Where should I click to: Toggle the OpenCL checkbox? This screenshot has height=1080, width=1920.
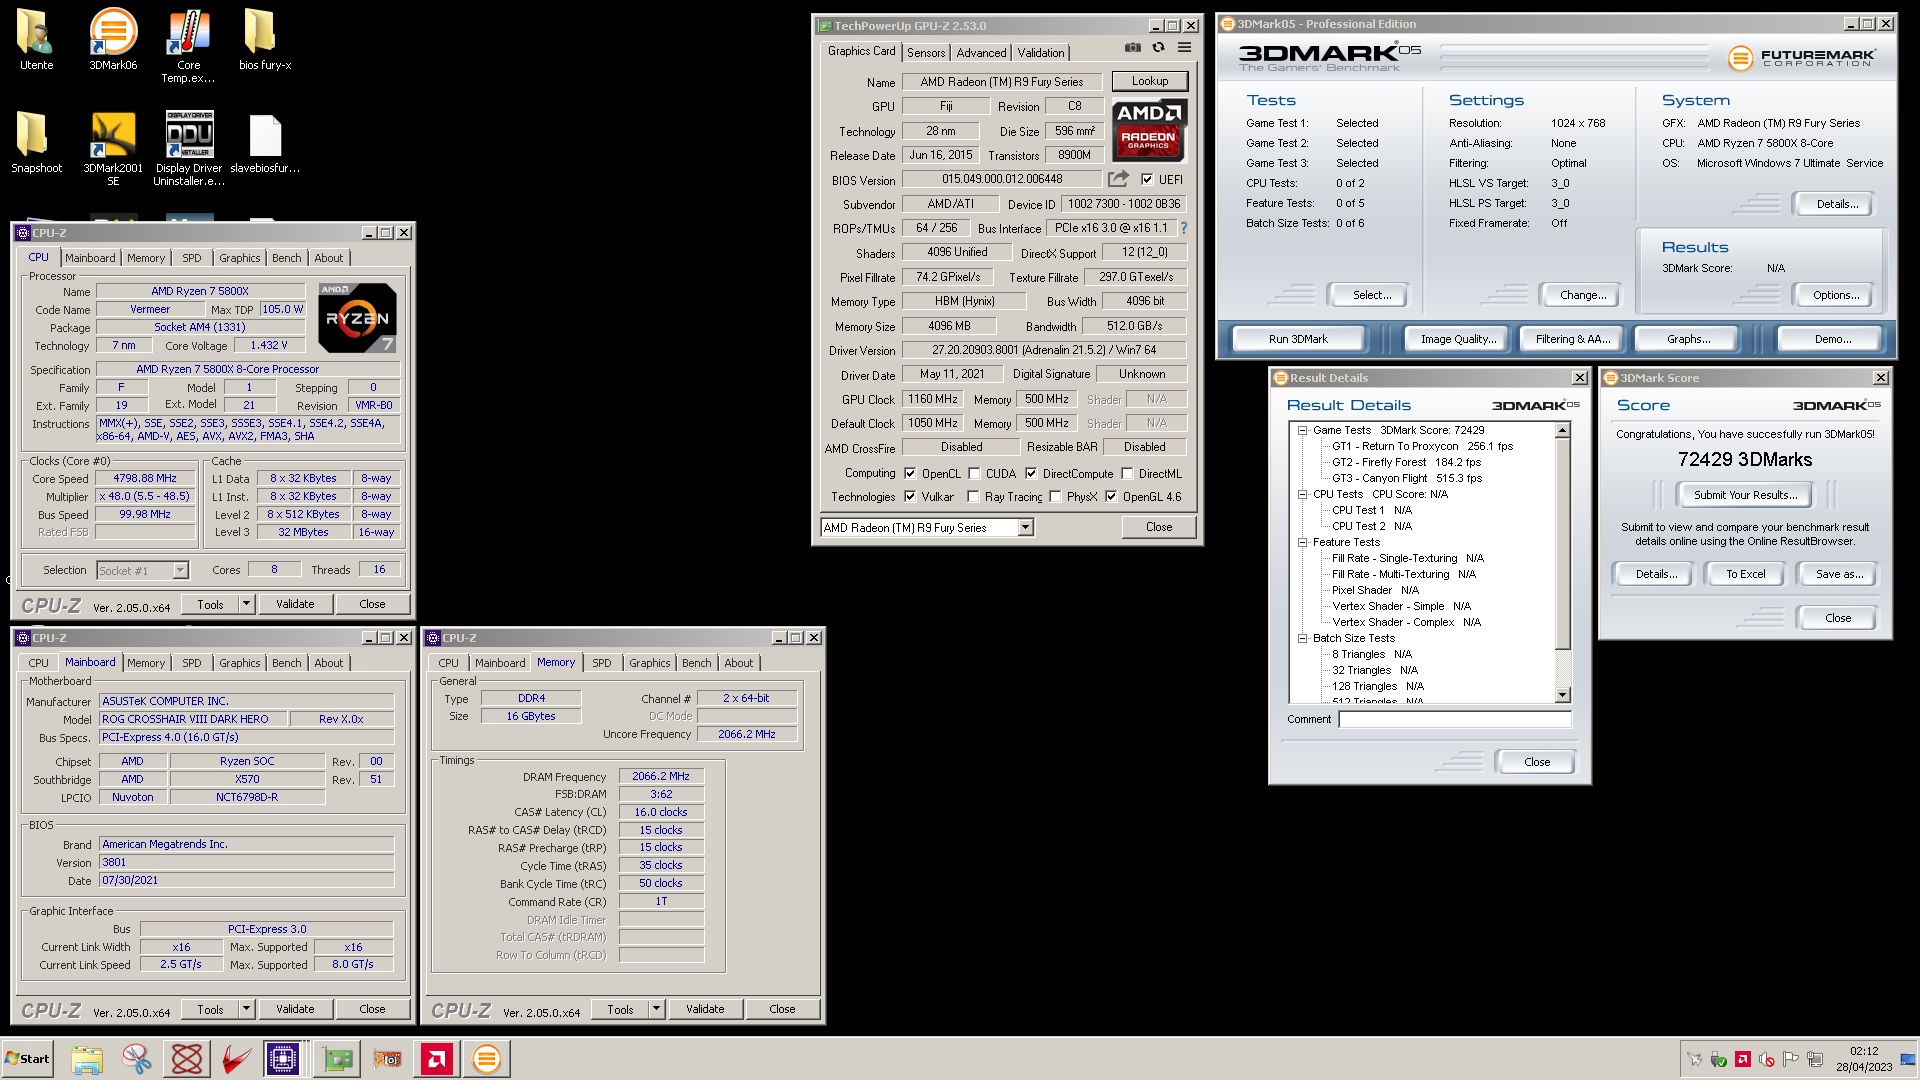pyautogui.click(x=910, y=474)
